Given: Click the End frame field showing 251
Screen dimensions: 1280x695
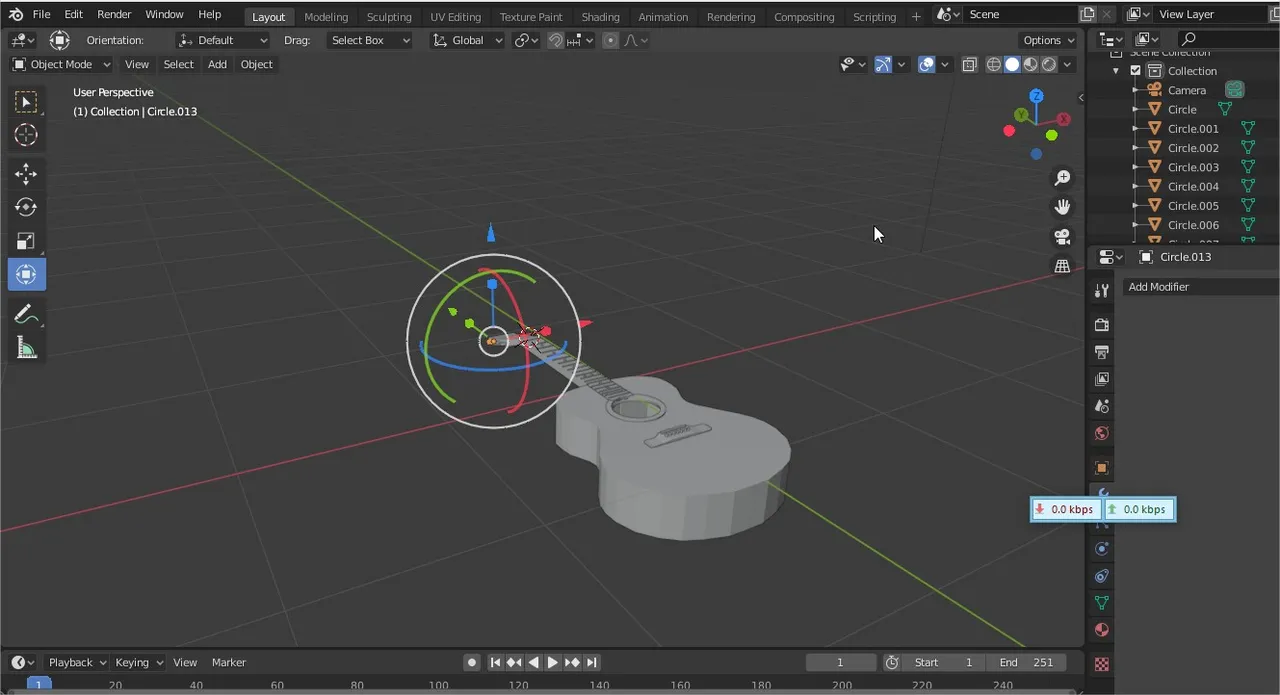Looking at the screenshot, I should [x=1026, y=662].
